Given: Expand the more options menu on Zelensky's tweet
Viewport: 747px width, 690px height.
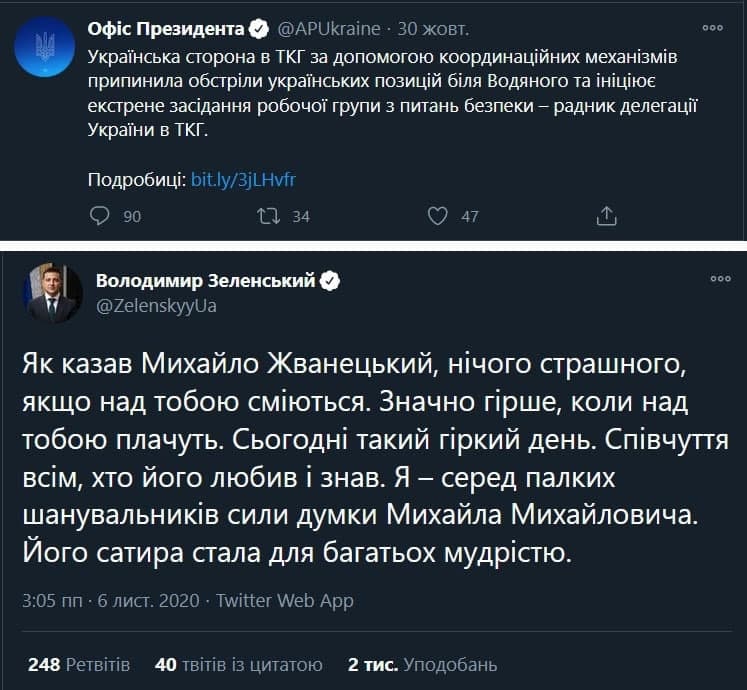Looking at the screenshot, I should (720, 280).
